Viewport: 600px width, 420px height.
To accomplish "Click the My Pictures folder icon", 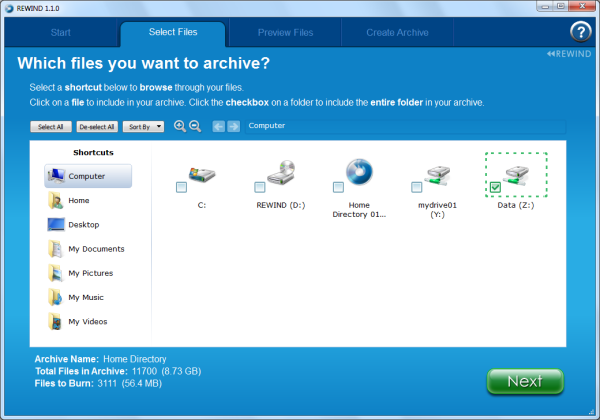I will (x=55, y=273).
